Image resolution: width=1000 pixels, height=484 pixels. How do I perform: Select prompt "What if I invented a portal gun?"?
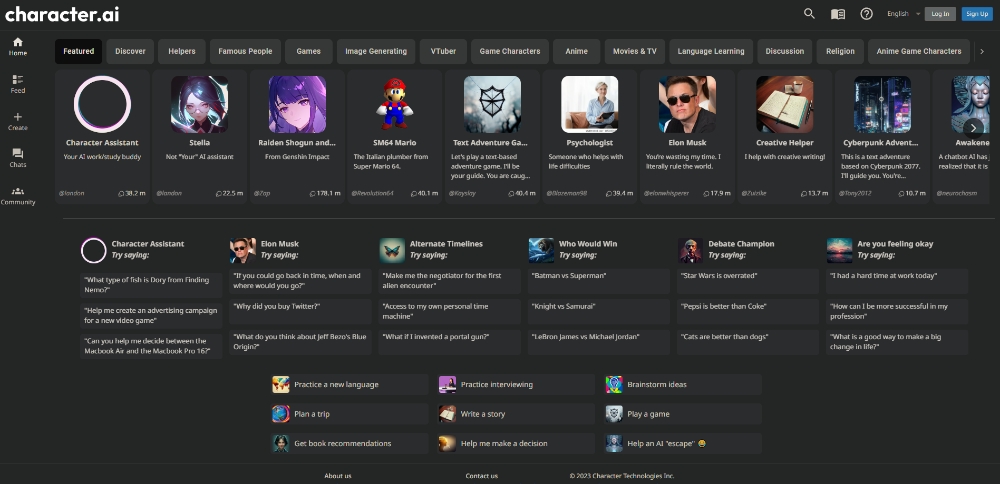point(449,342)
